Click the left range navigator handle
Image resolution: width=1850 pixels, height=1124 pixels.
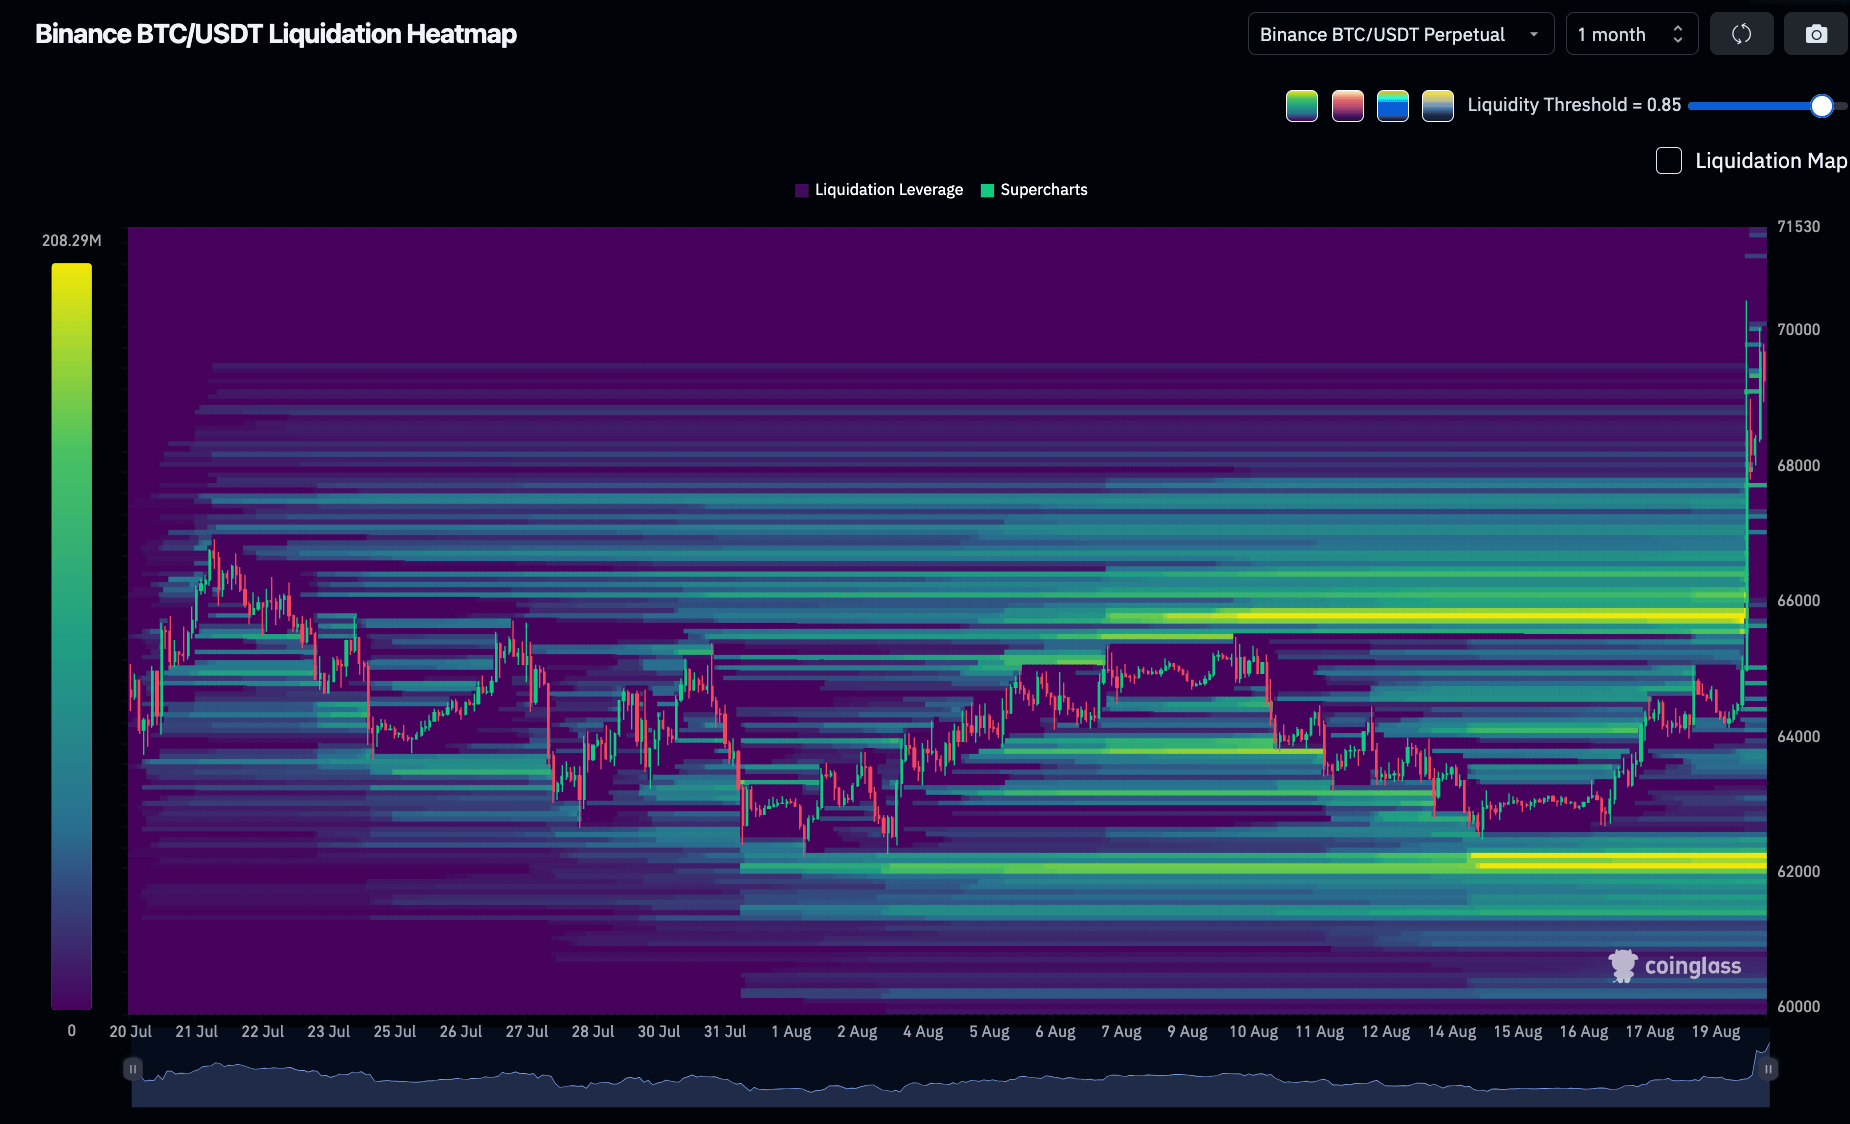pos(132,1069)
